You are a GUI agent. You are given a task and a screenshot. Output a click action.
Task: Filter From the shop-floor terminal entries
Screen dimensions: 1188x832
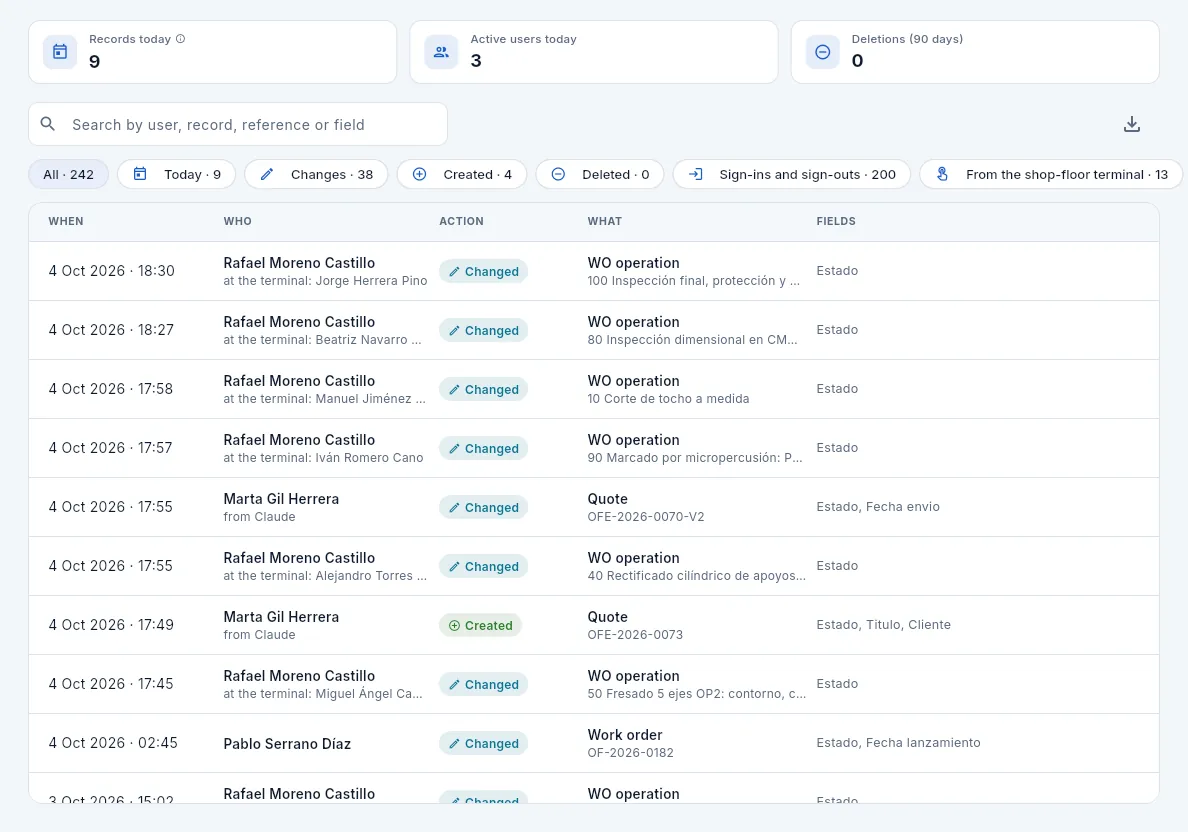(x=1051, y=174)
